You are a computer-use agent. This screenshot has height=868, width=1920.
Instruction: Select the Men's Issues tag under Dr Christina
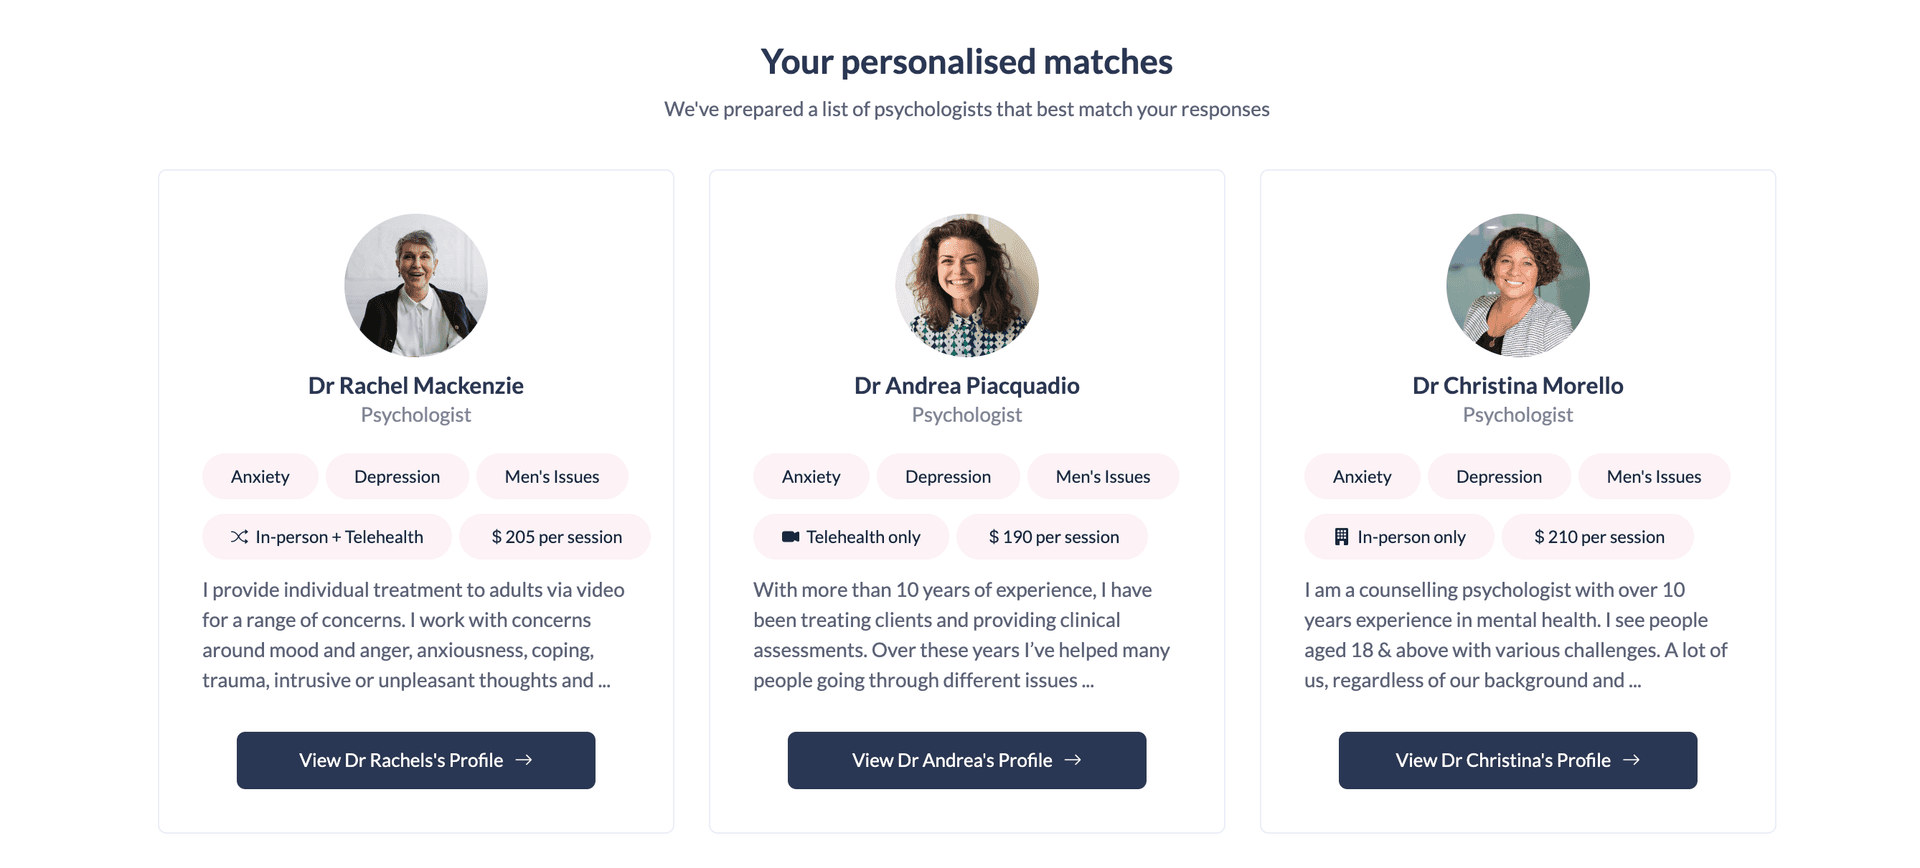[x=1654, y=476]
